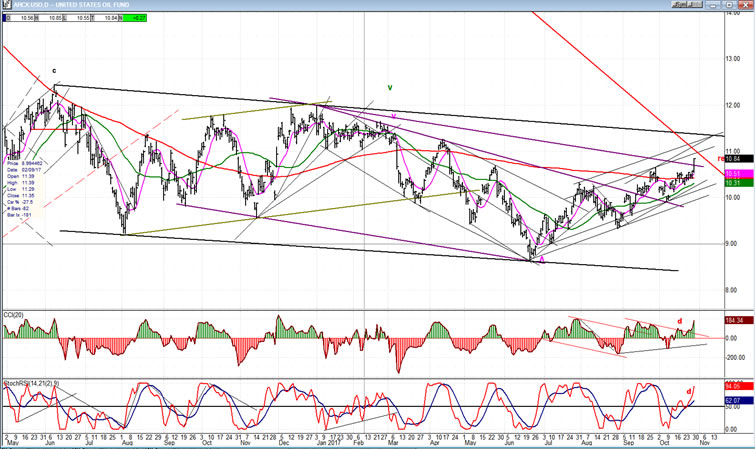Screen dimensions: 755x449
Task: Click the magenta 10.51 moving average tag
Action: click(x=732, y=174)
